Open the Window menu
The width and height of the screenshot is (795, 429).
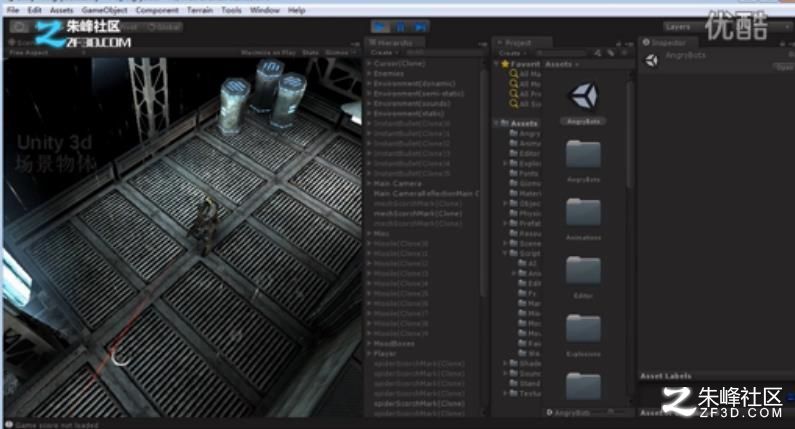click(x=264, y=10)
